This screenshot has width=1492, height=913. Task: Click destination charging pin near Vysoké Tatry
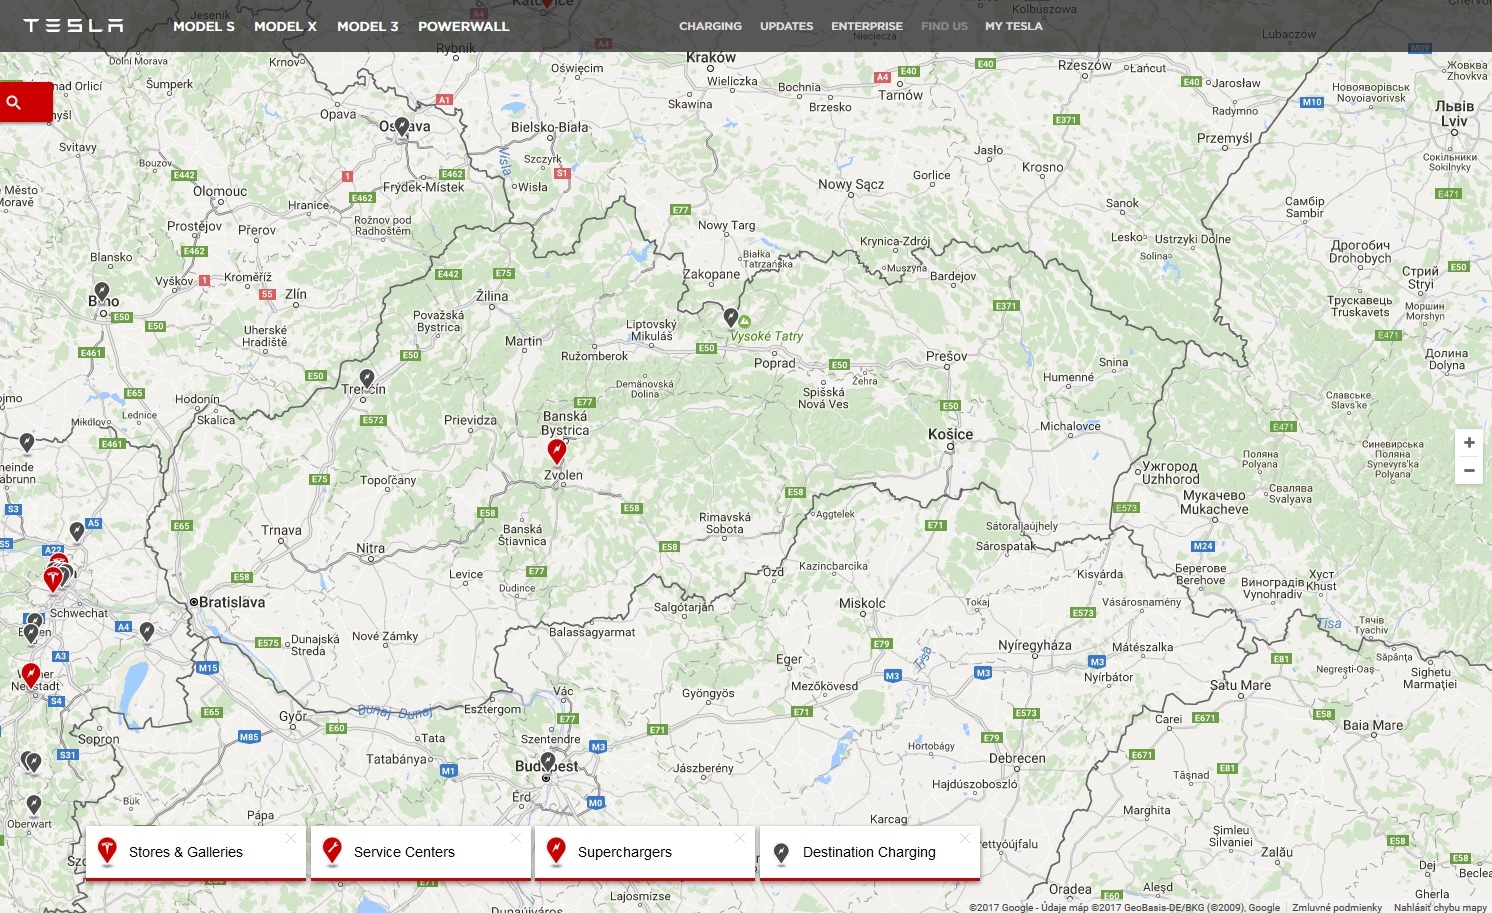731,317
